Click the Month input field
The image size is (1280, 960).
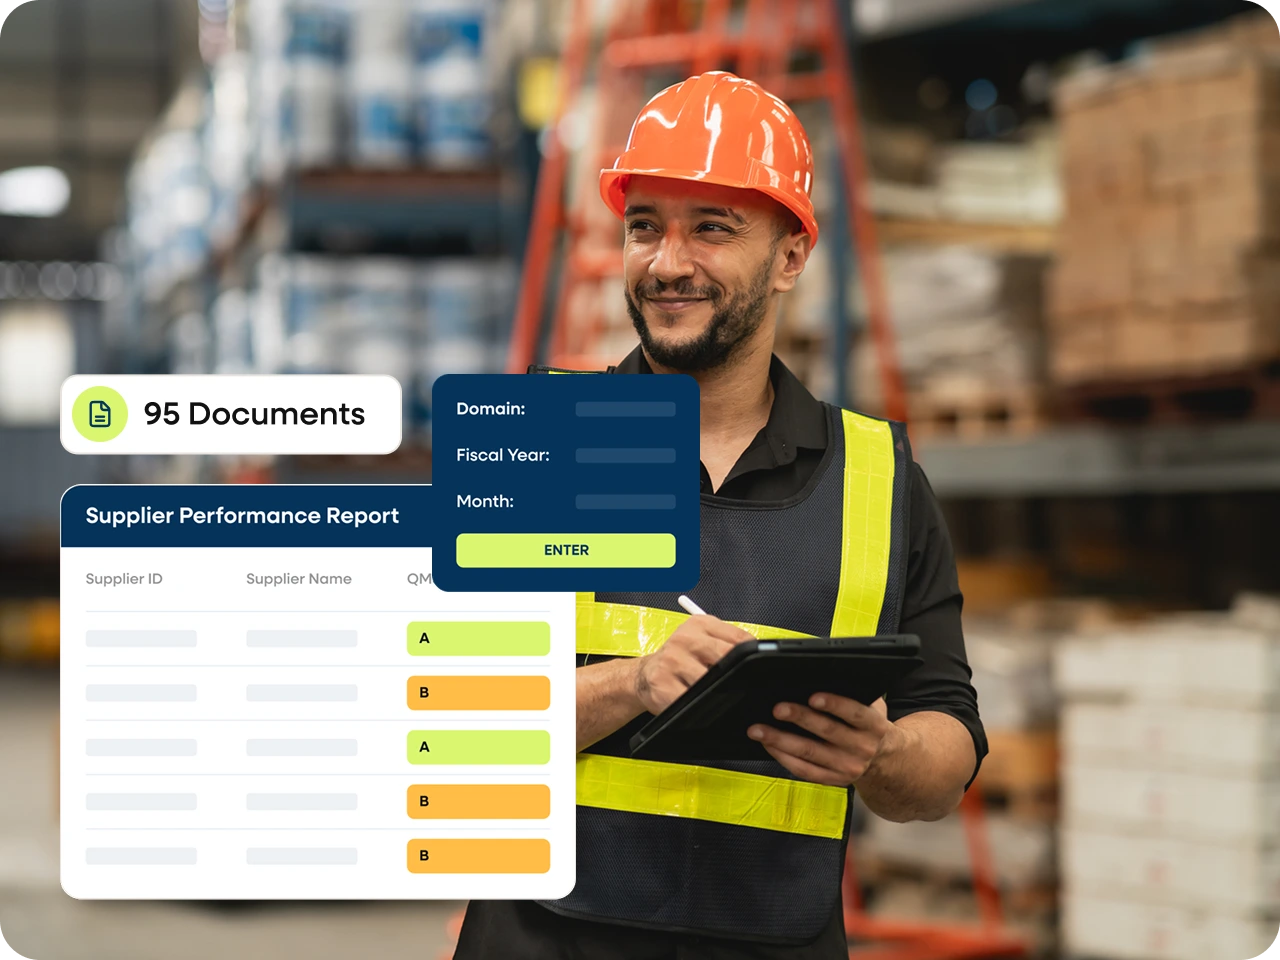tap(626, 501)
